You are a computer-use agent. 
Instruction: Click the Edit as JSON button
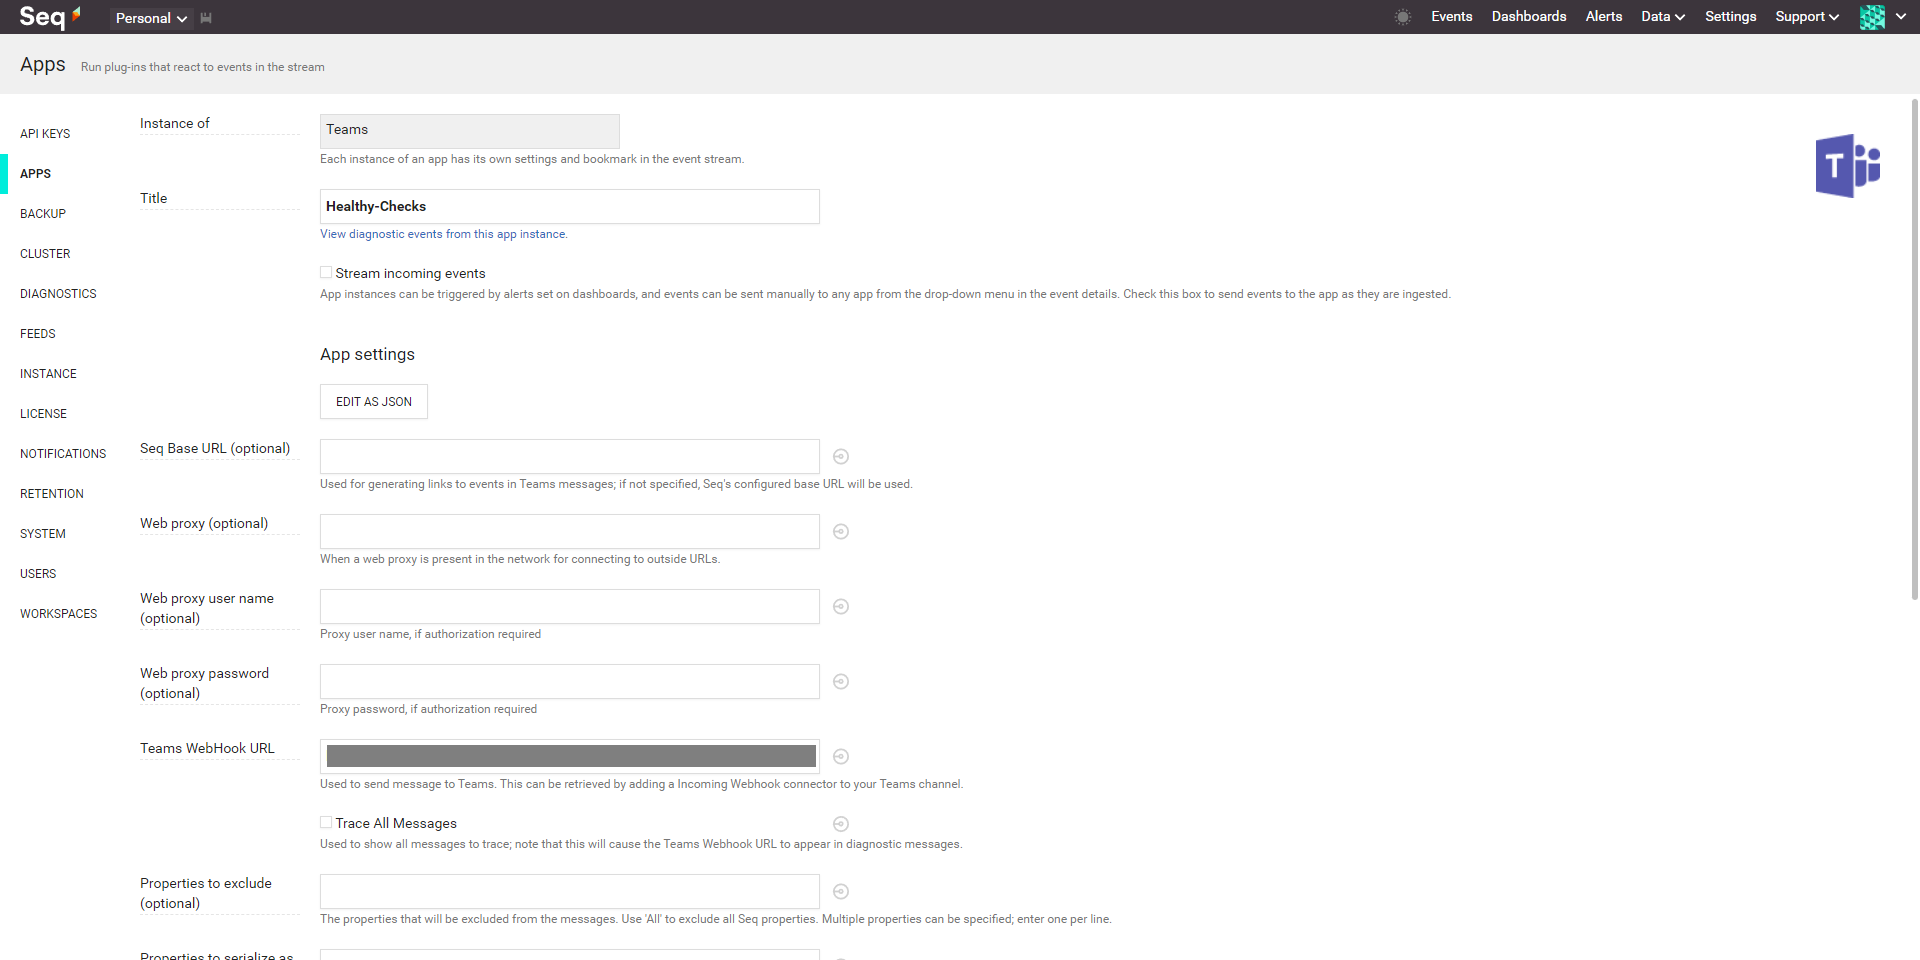pyautogui.click(x=374, y=402)
